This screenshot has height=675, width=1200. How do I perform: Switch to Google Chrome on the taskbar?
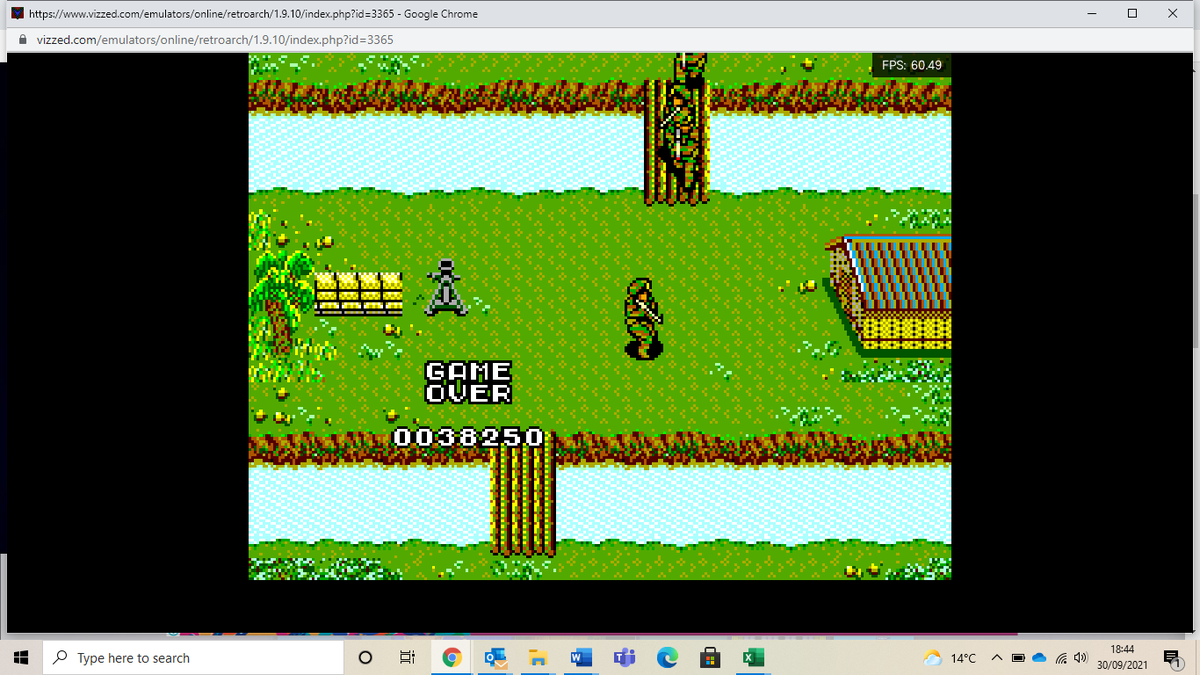452,658
